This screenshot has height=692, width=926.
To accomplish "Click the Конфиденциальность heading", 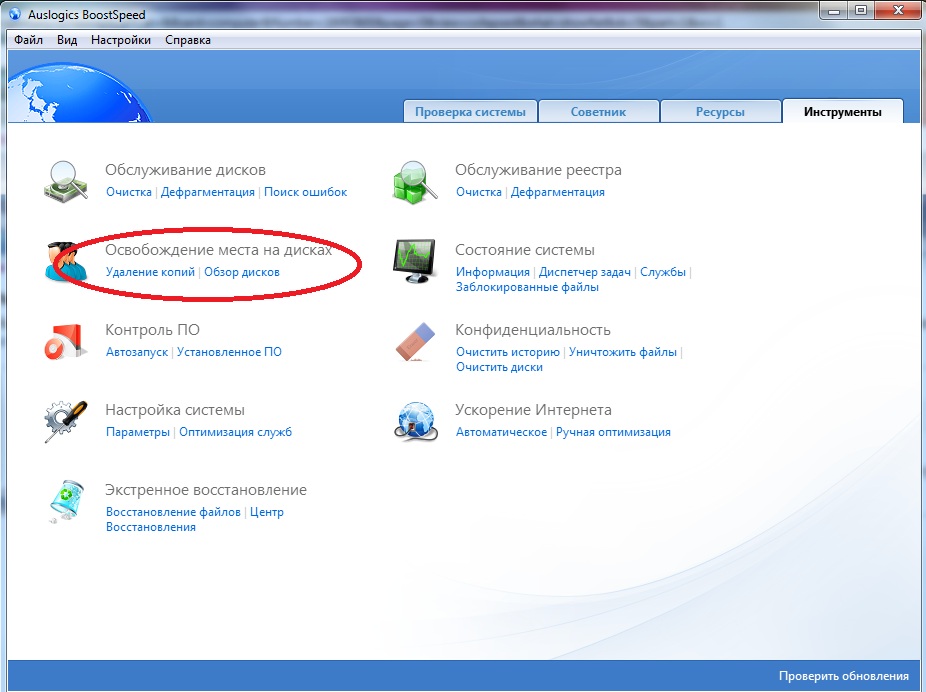I will pyautogui.click(x=533, y=330).
